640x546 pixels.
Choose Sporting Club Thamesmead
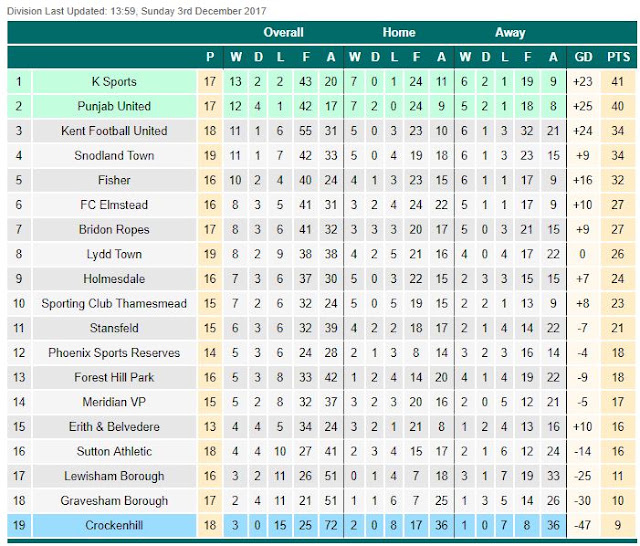[x=114, y=303]
